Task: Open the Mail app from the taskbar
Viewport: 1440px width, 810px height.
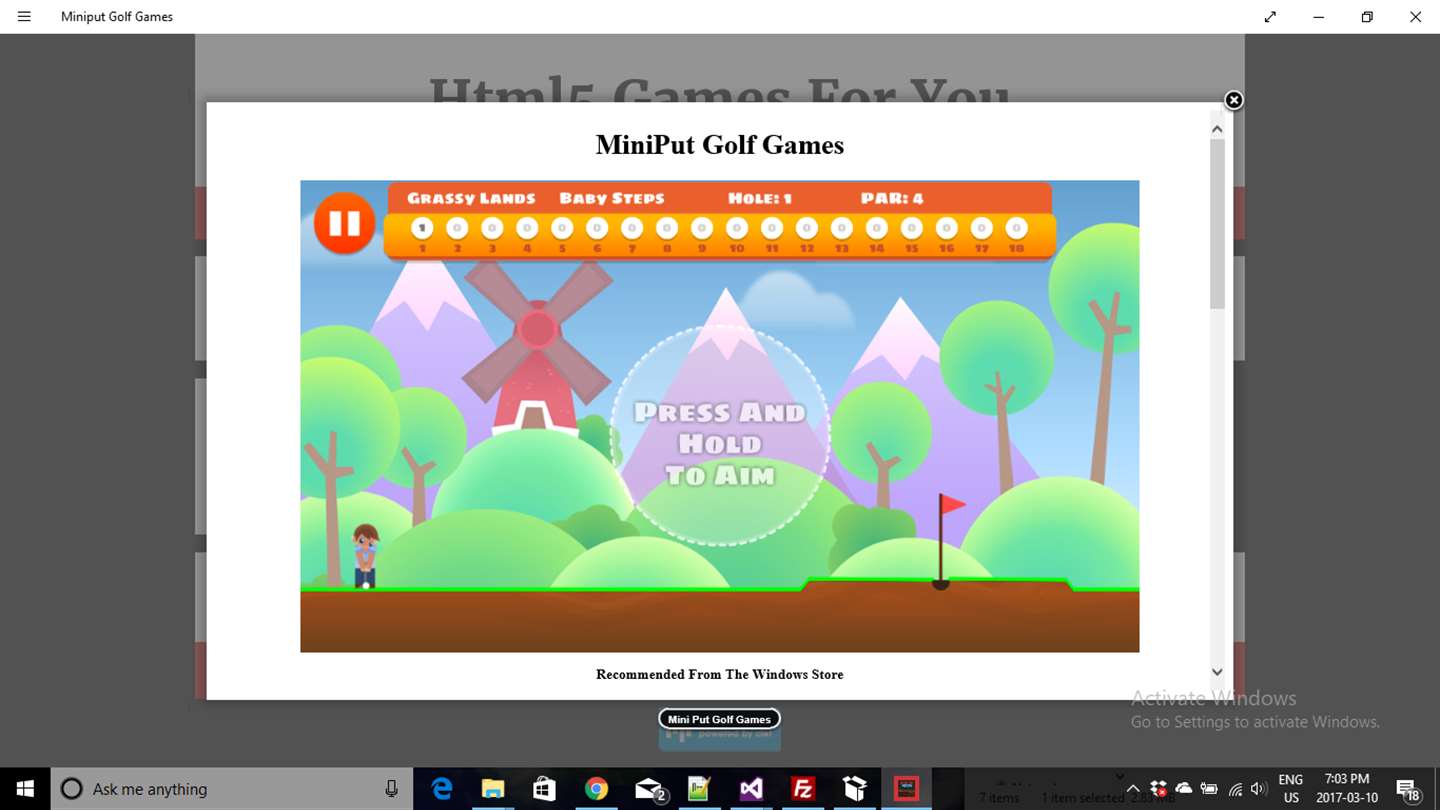Action: pos(650,789)
